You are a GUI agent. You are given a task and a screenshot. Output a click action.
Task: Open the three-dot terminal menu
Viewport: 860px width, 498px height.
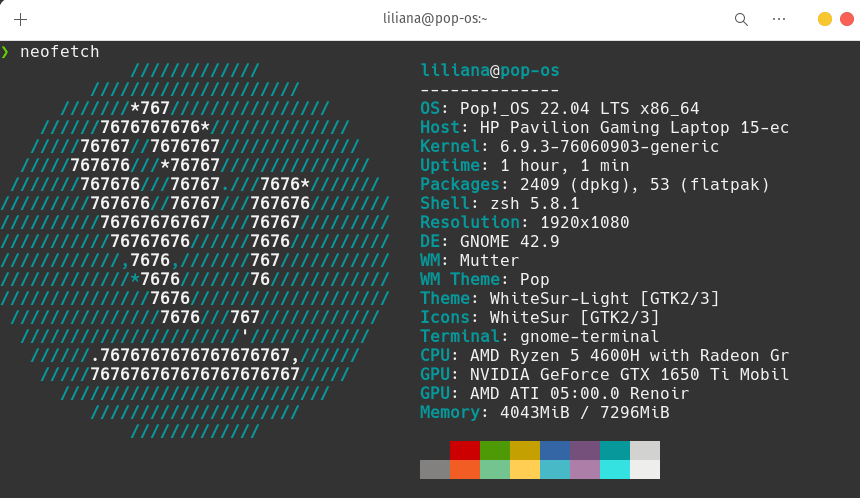click(779, 19)
